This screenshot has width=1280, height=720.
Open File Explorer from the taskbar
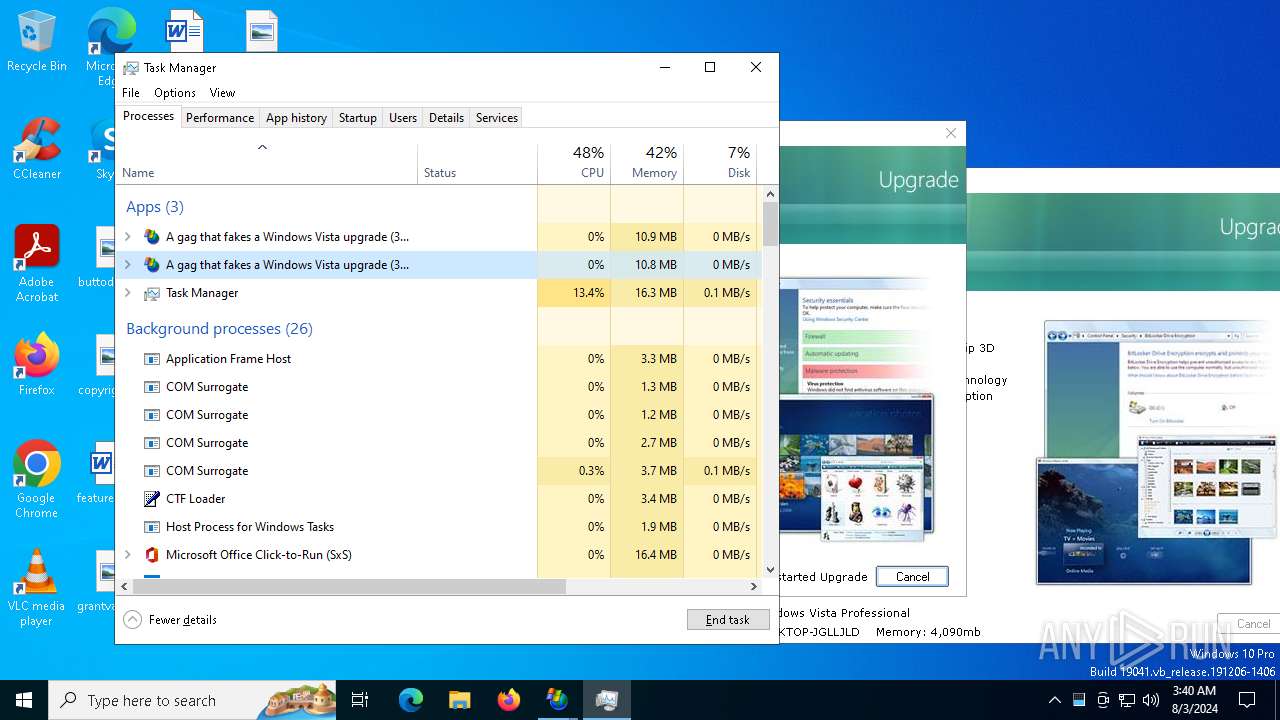coord(459,700)
